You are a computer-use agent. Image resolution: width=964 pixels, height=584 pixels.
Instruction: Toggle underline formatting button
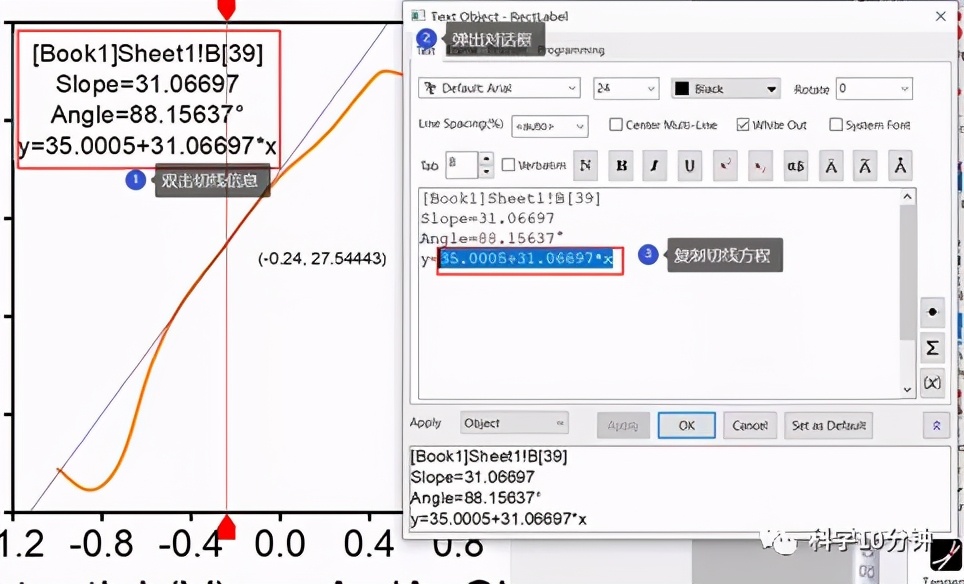(x=690, y=165)
